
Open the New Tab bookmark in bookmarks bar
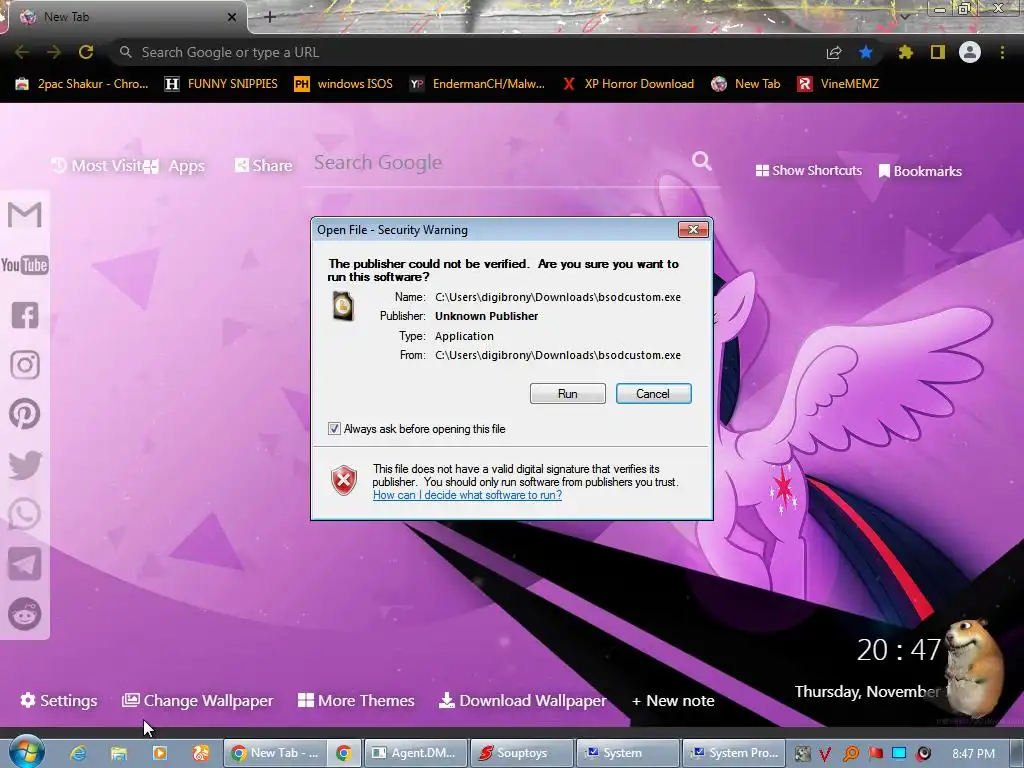click(x=746, y=84)
